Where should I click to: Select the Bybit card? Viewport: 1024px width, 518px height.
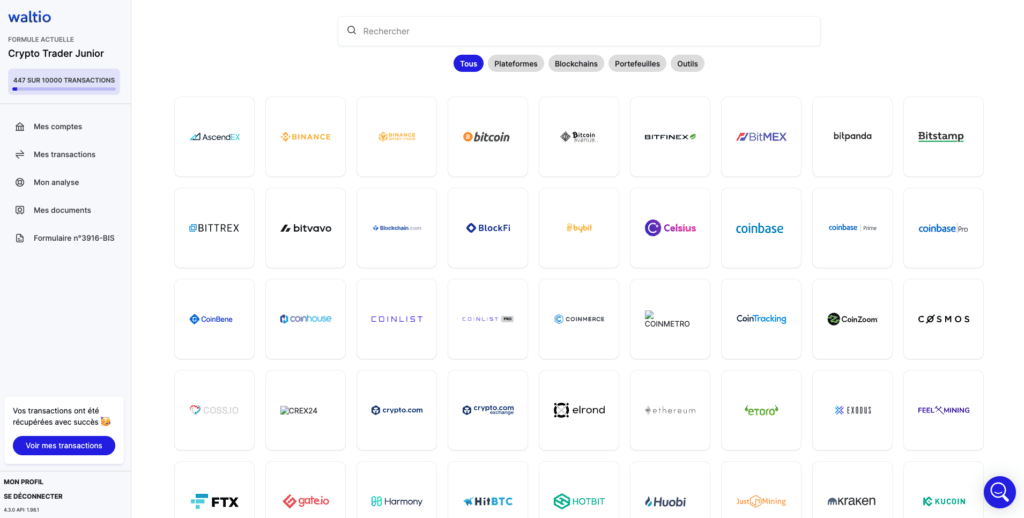pyautogui.click(x=579, y=228)
